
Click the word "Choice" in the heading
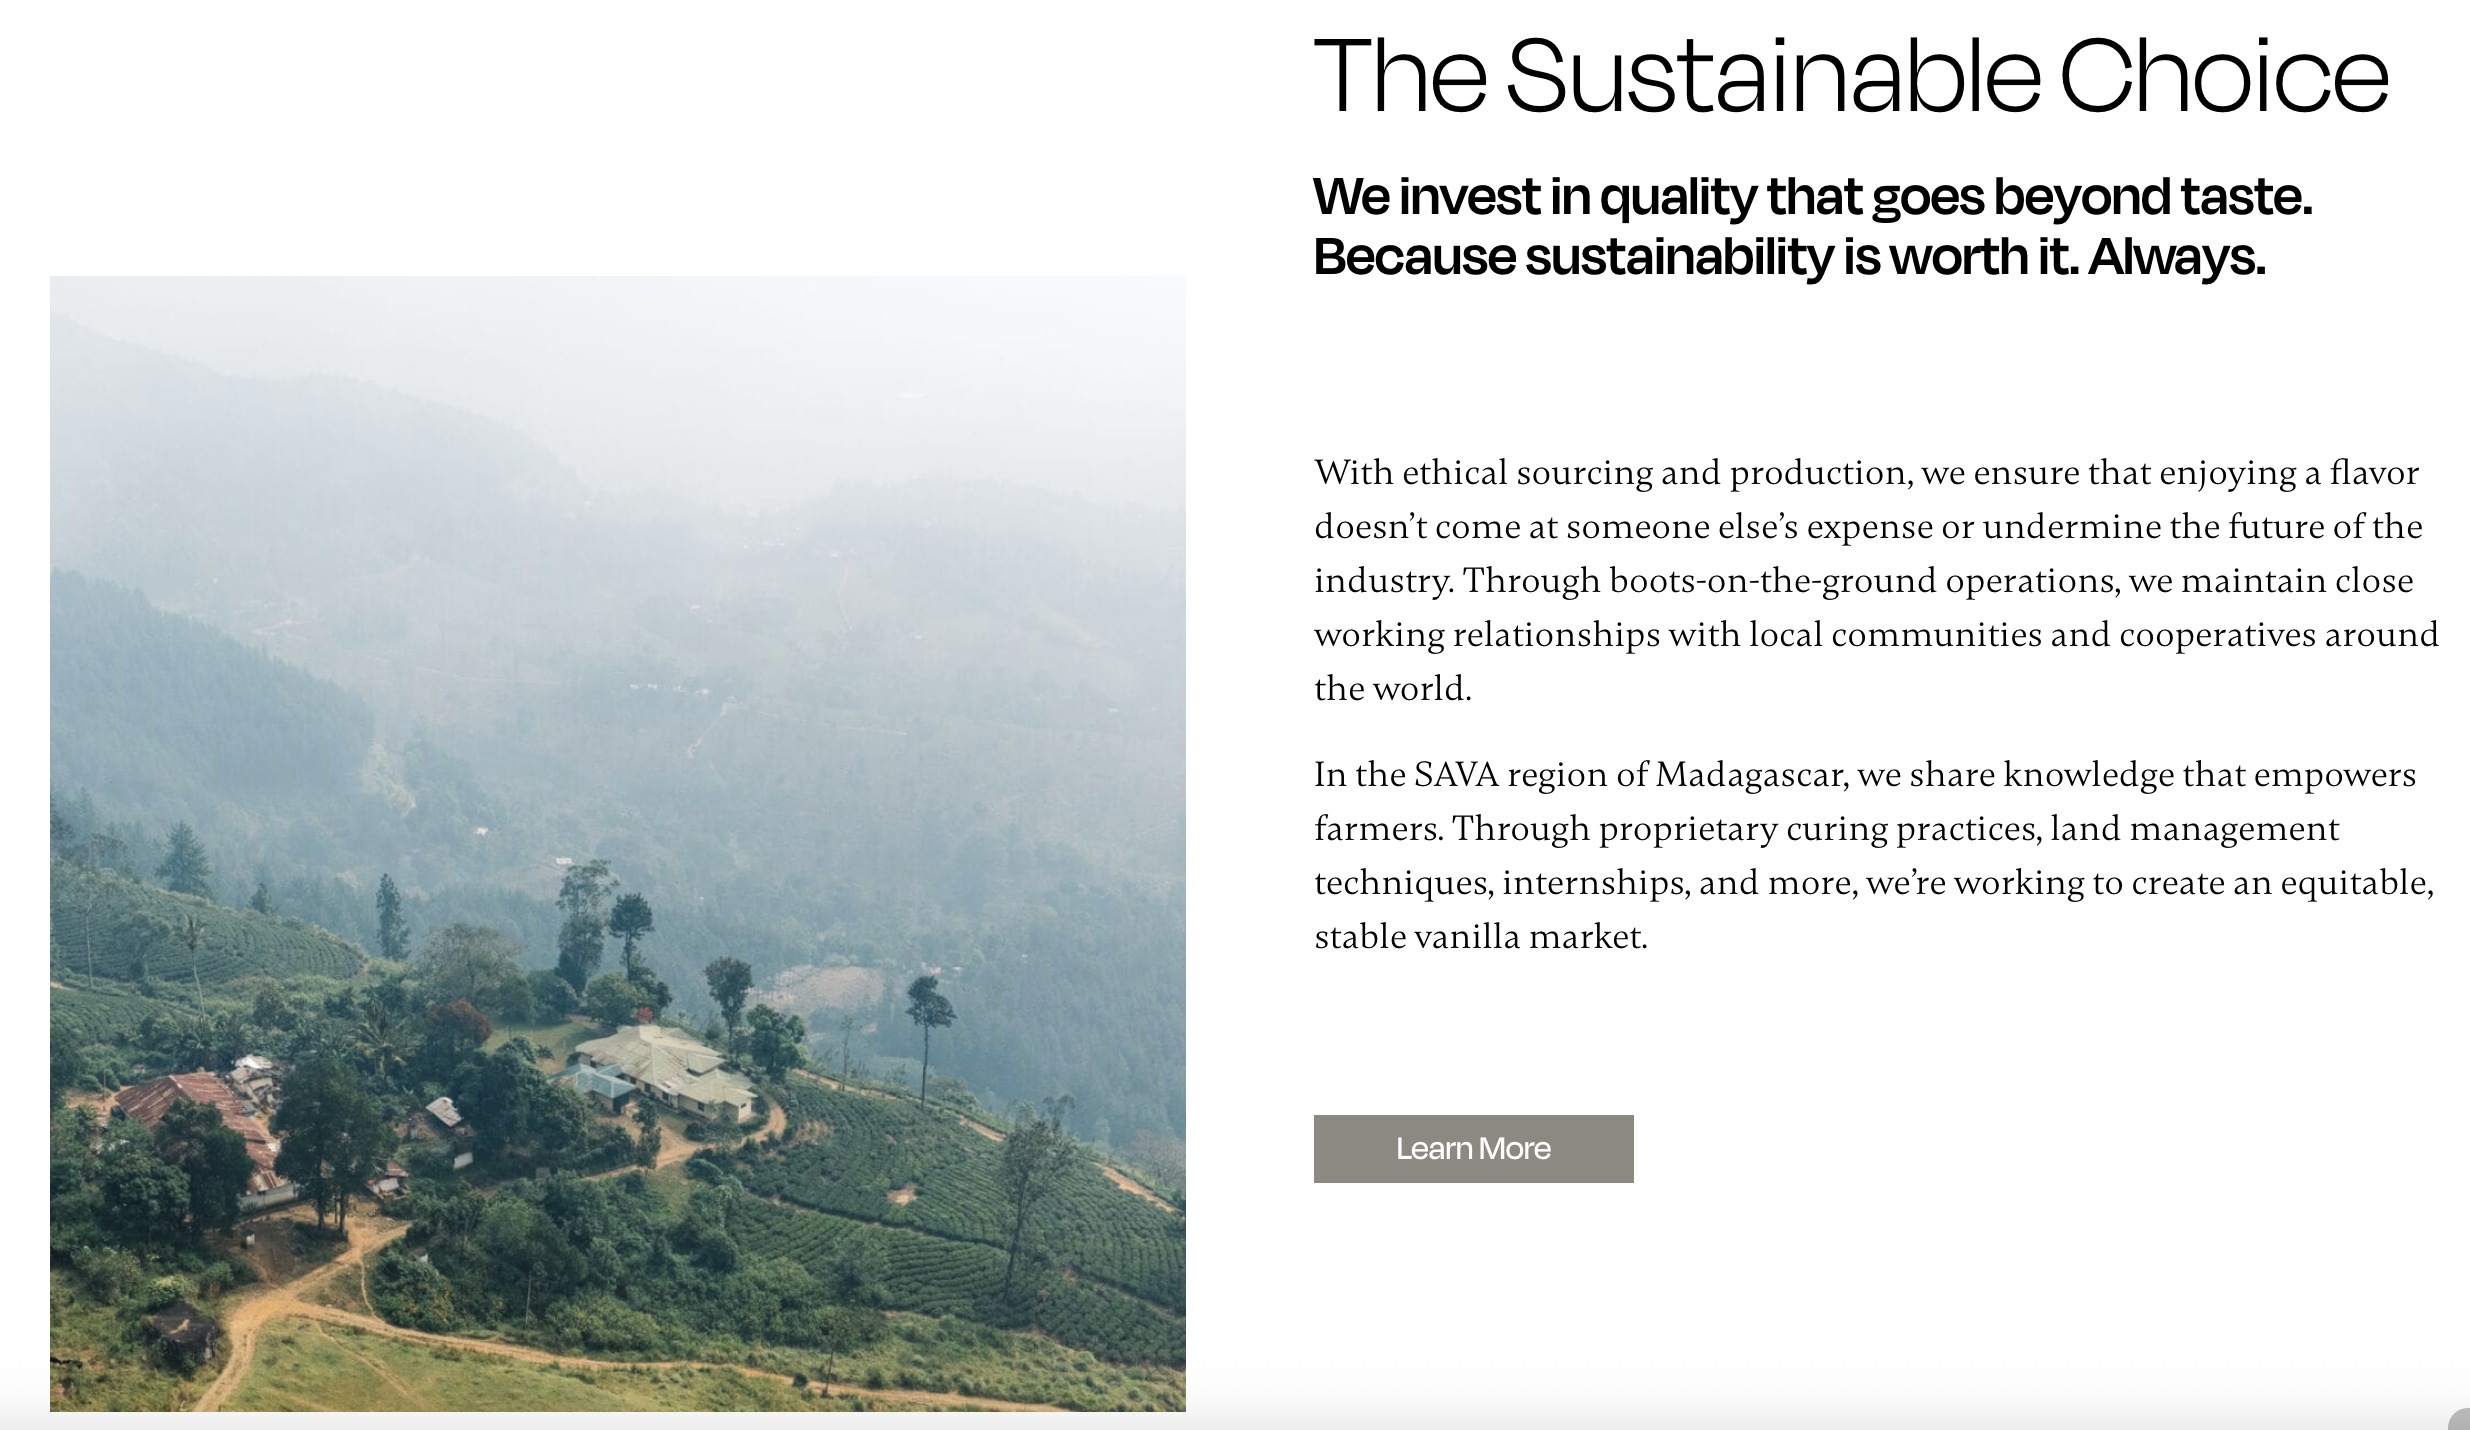(x=2223, y=76)
